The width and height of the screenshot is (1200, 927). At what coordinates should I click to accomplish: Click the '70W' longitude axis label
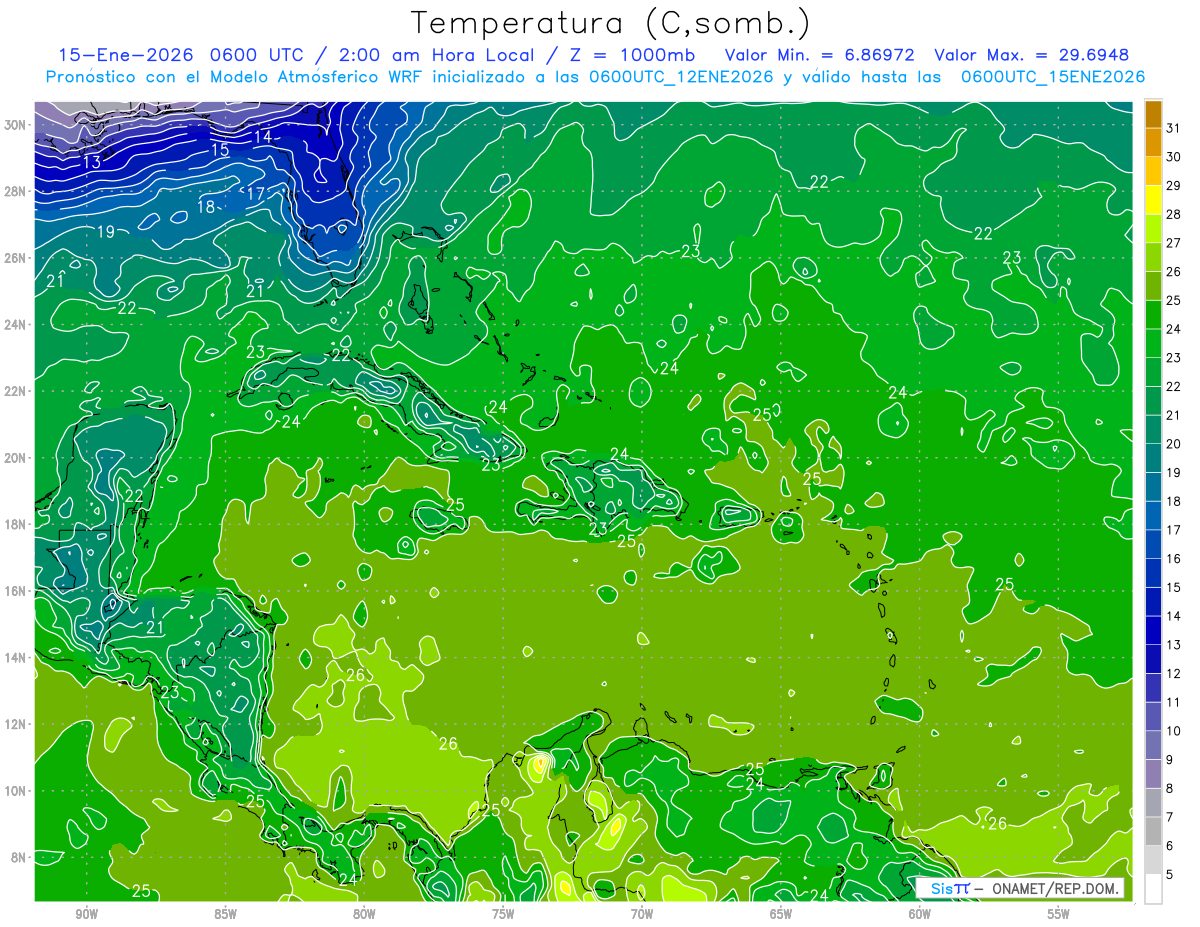[642, 914]
